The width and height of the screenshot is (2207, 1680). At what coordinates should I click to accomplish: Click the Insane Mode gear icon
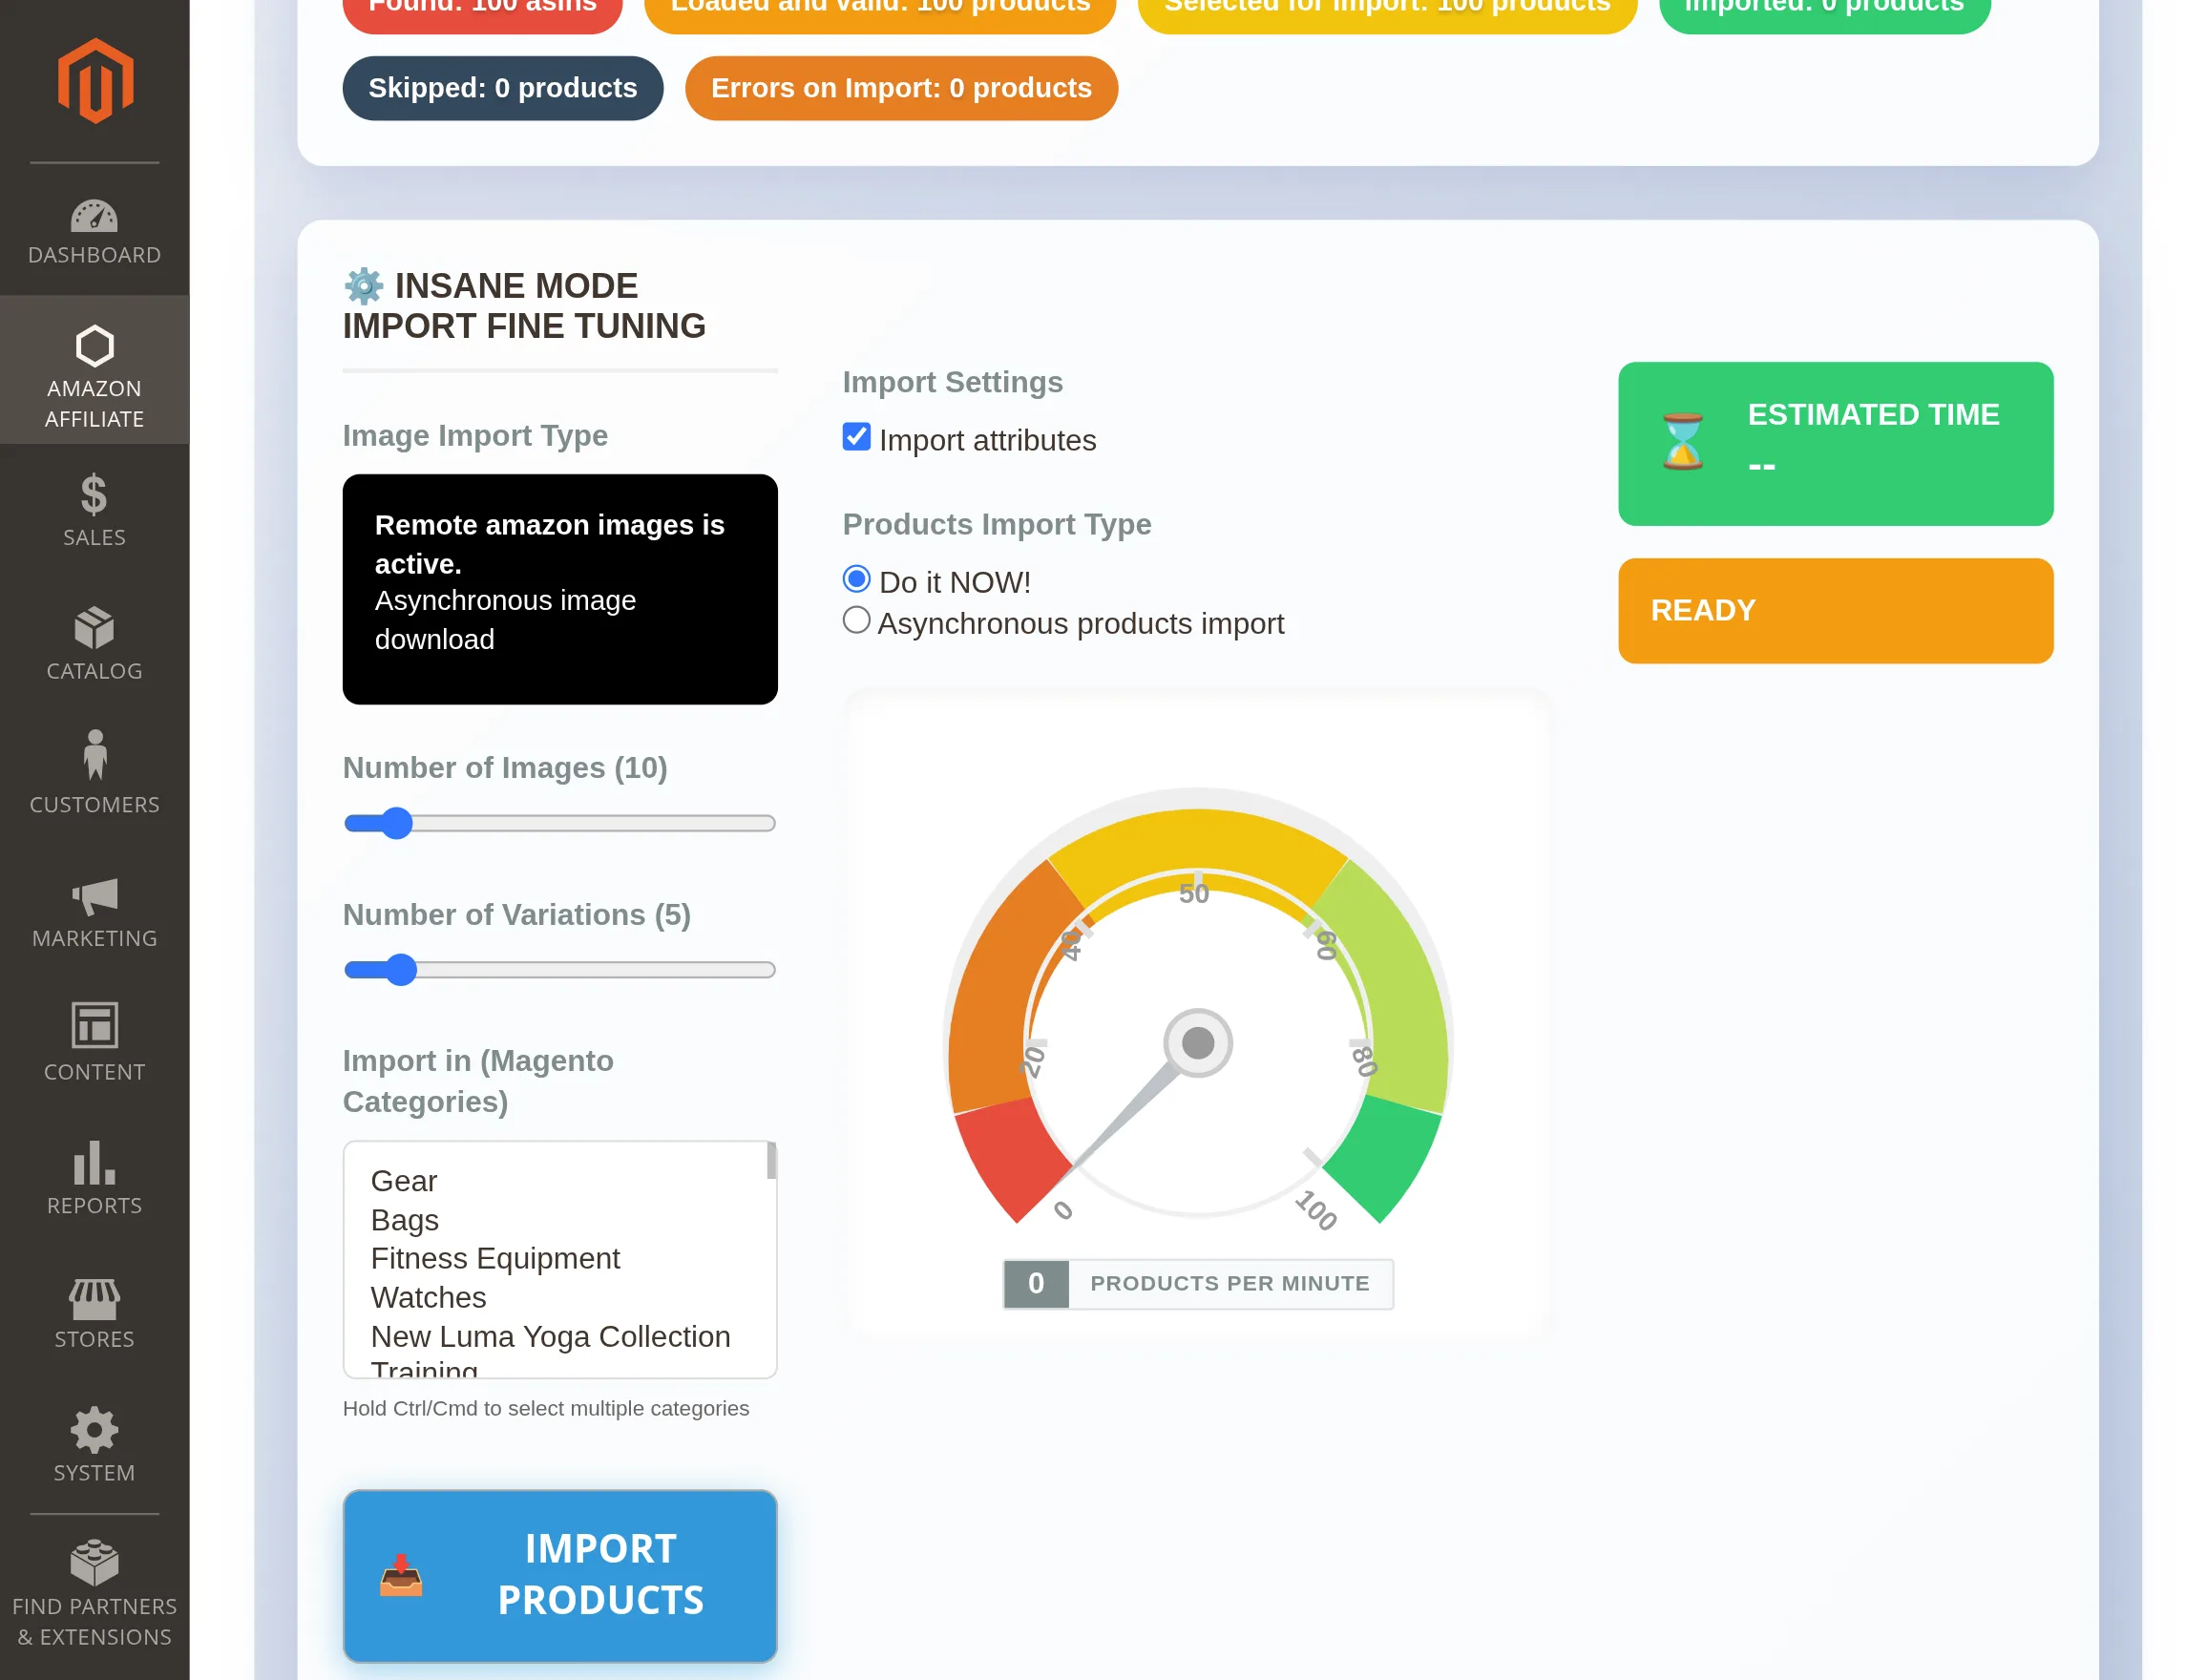[364, 286]
